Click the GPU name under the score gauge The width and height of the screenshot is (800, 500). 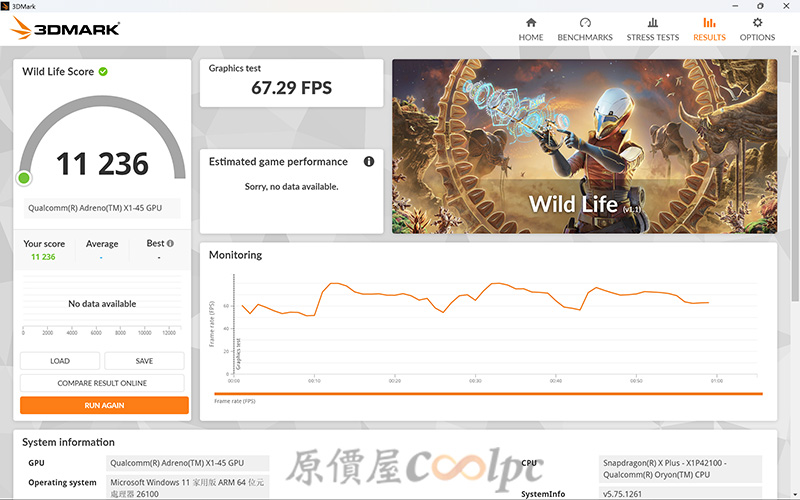(102, 208)
